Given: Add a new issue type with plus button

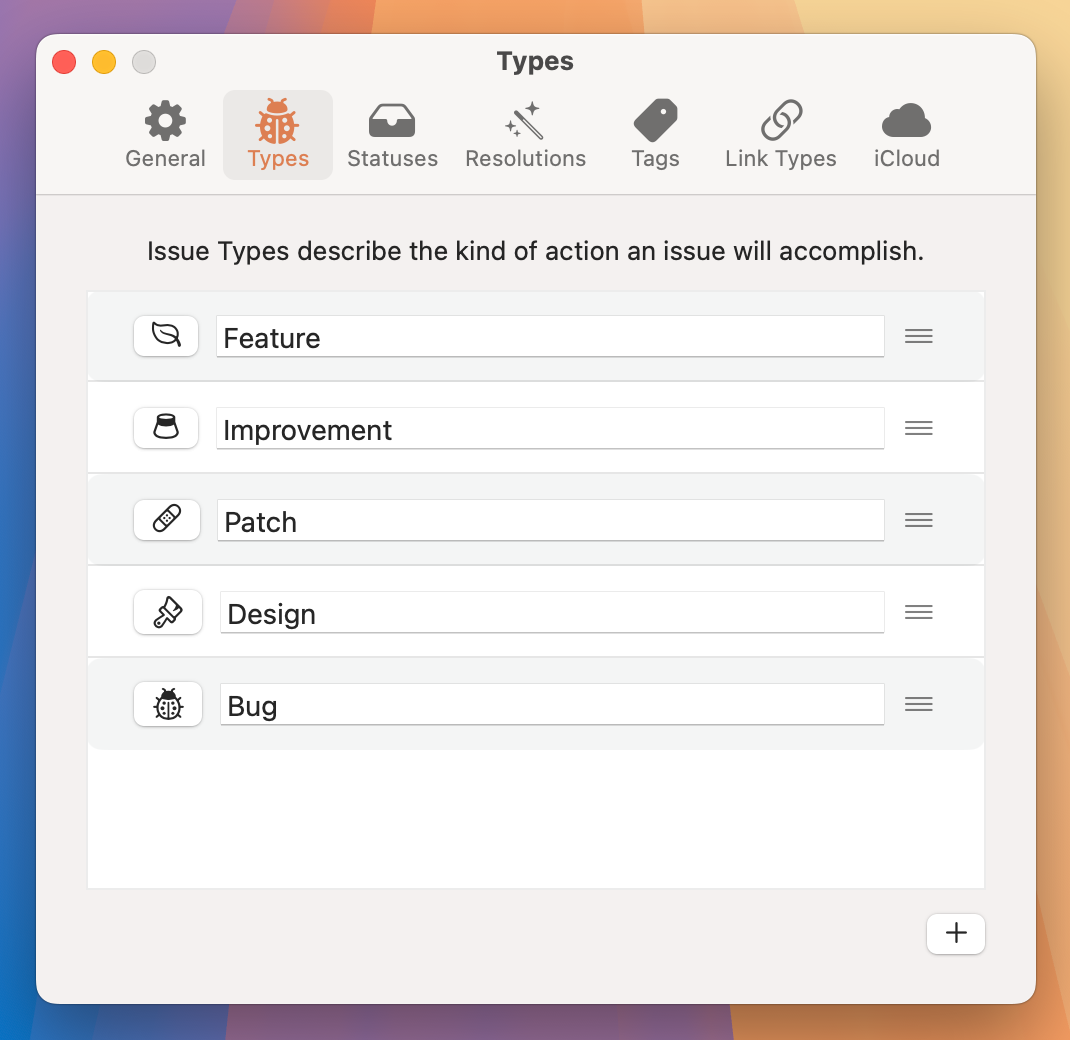Looking at the screenshot, I should [955, 933].
